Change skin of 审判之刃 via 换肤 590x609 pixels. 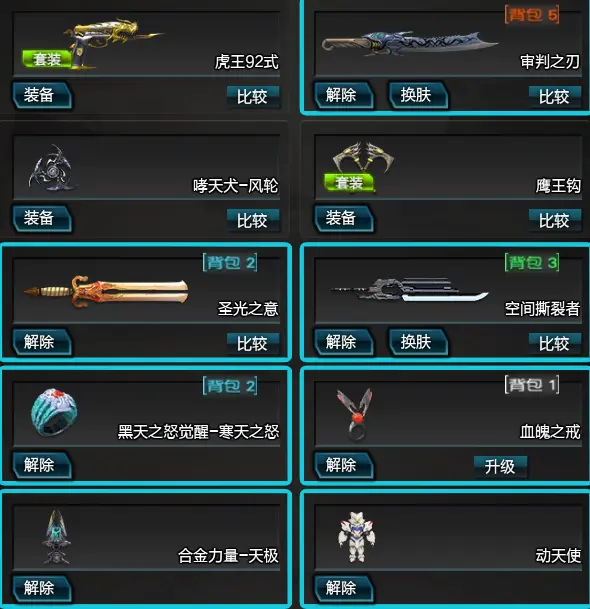pos(418,95)
